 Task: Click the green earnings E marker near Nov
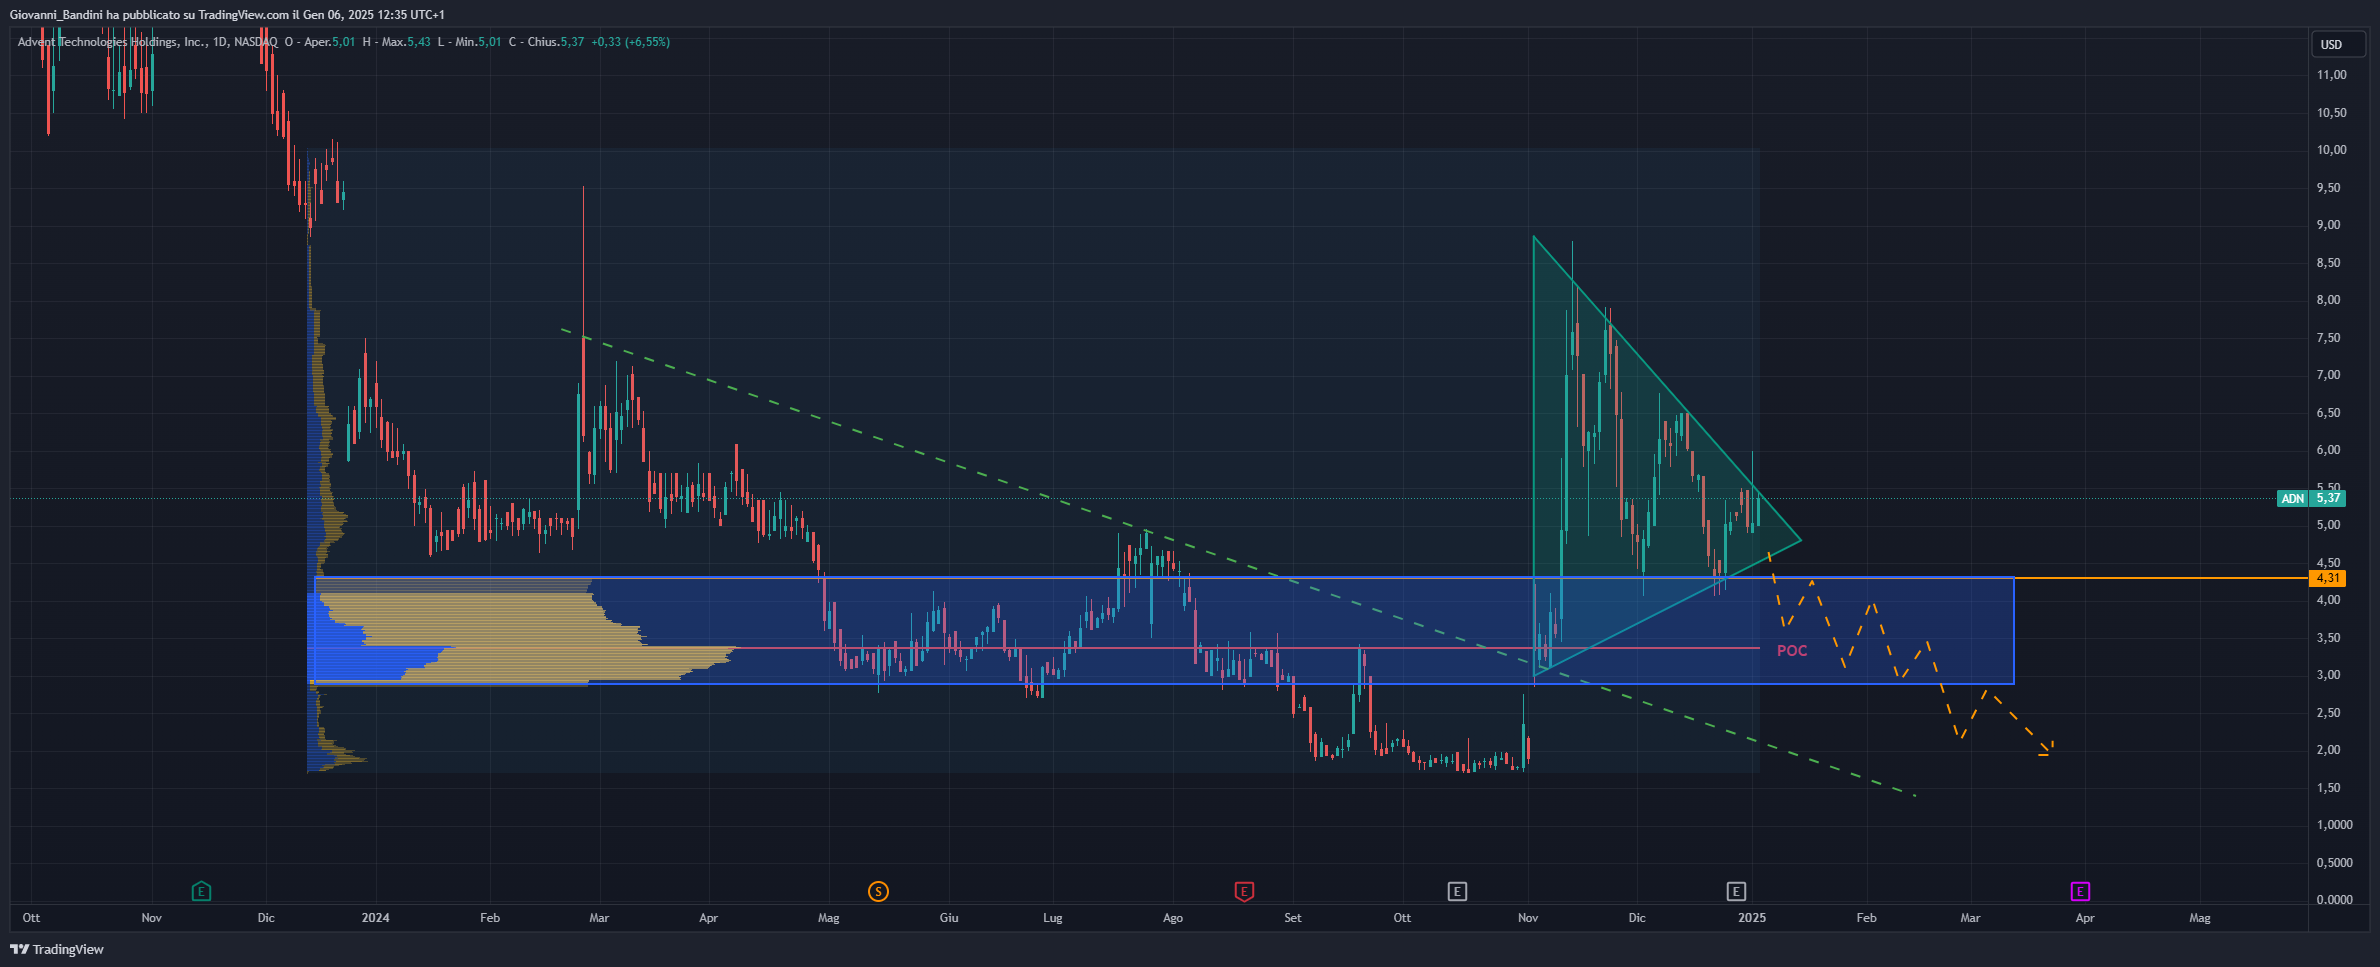click(x=201, y=890)
